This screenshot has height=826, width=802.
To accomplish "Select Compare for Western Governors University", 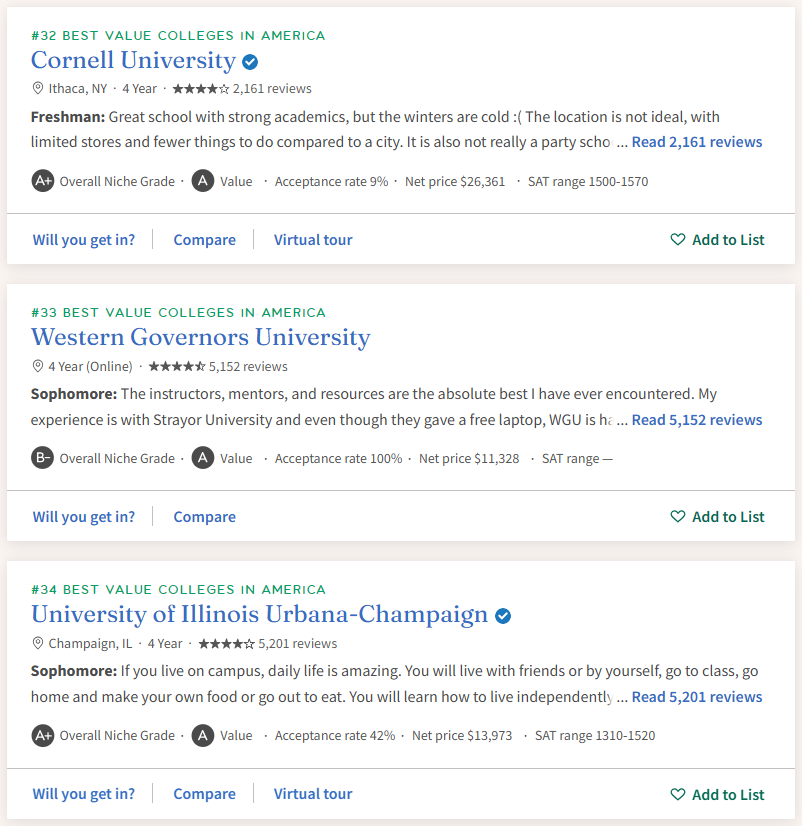I will click(x=204, y=517).
